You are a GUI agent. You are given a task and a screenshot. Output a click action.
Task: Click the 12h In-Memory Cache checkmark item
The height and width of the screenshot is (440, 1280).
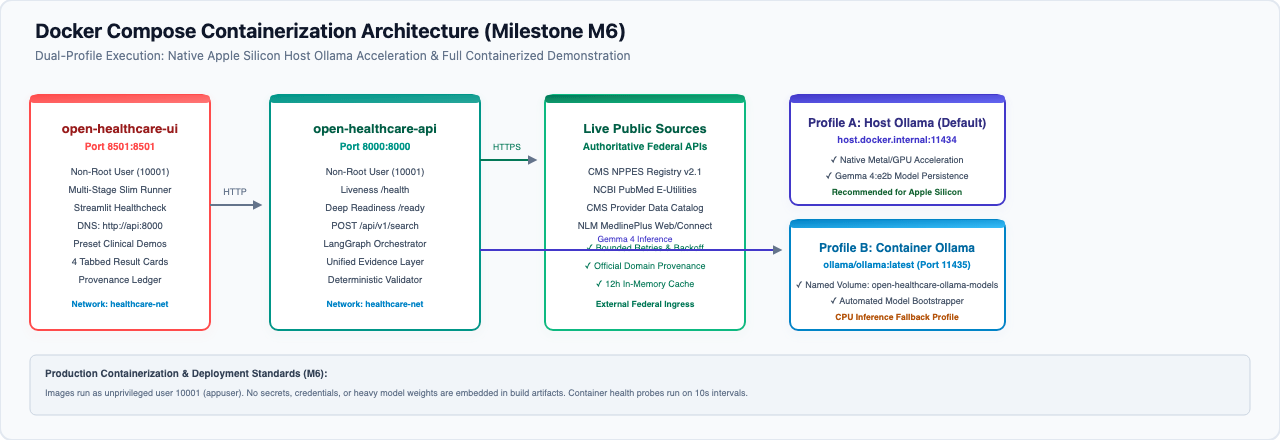(645, 284)
